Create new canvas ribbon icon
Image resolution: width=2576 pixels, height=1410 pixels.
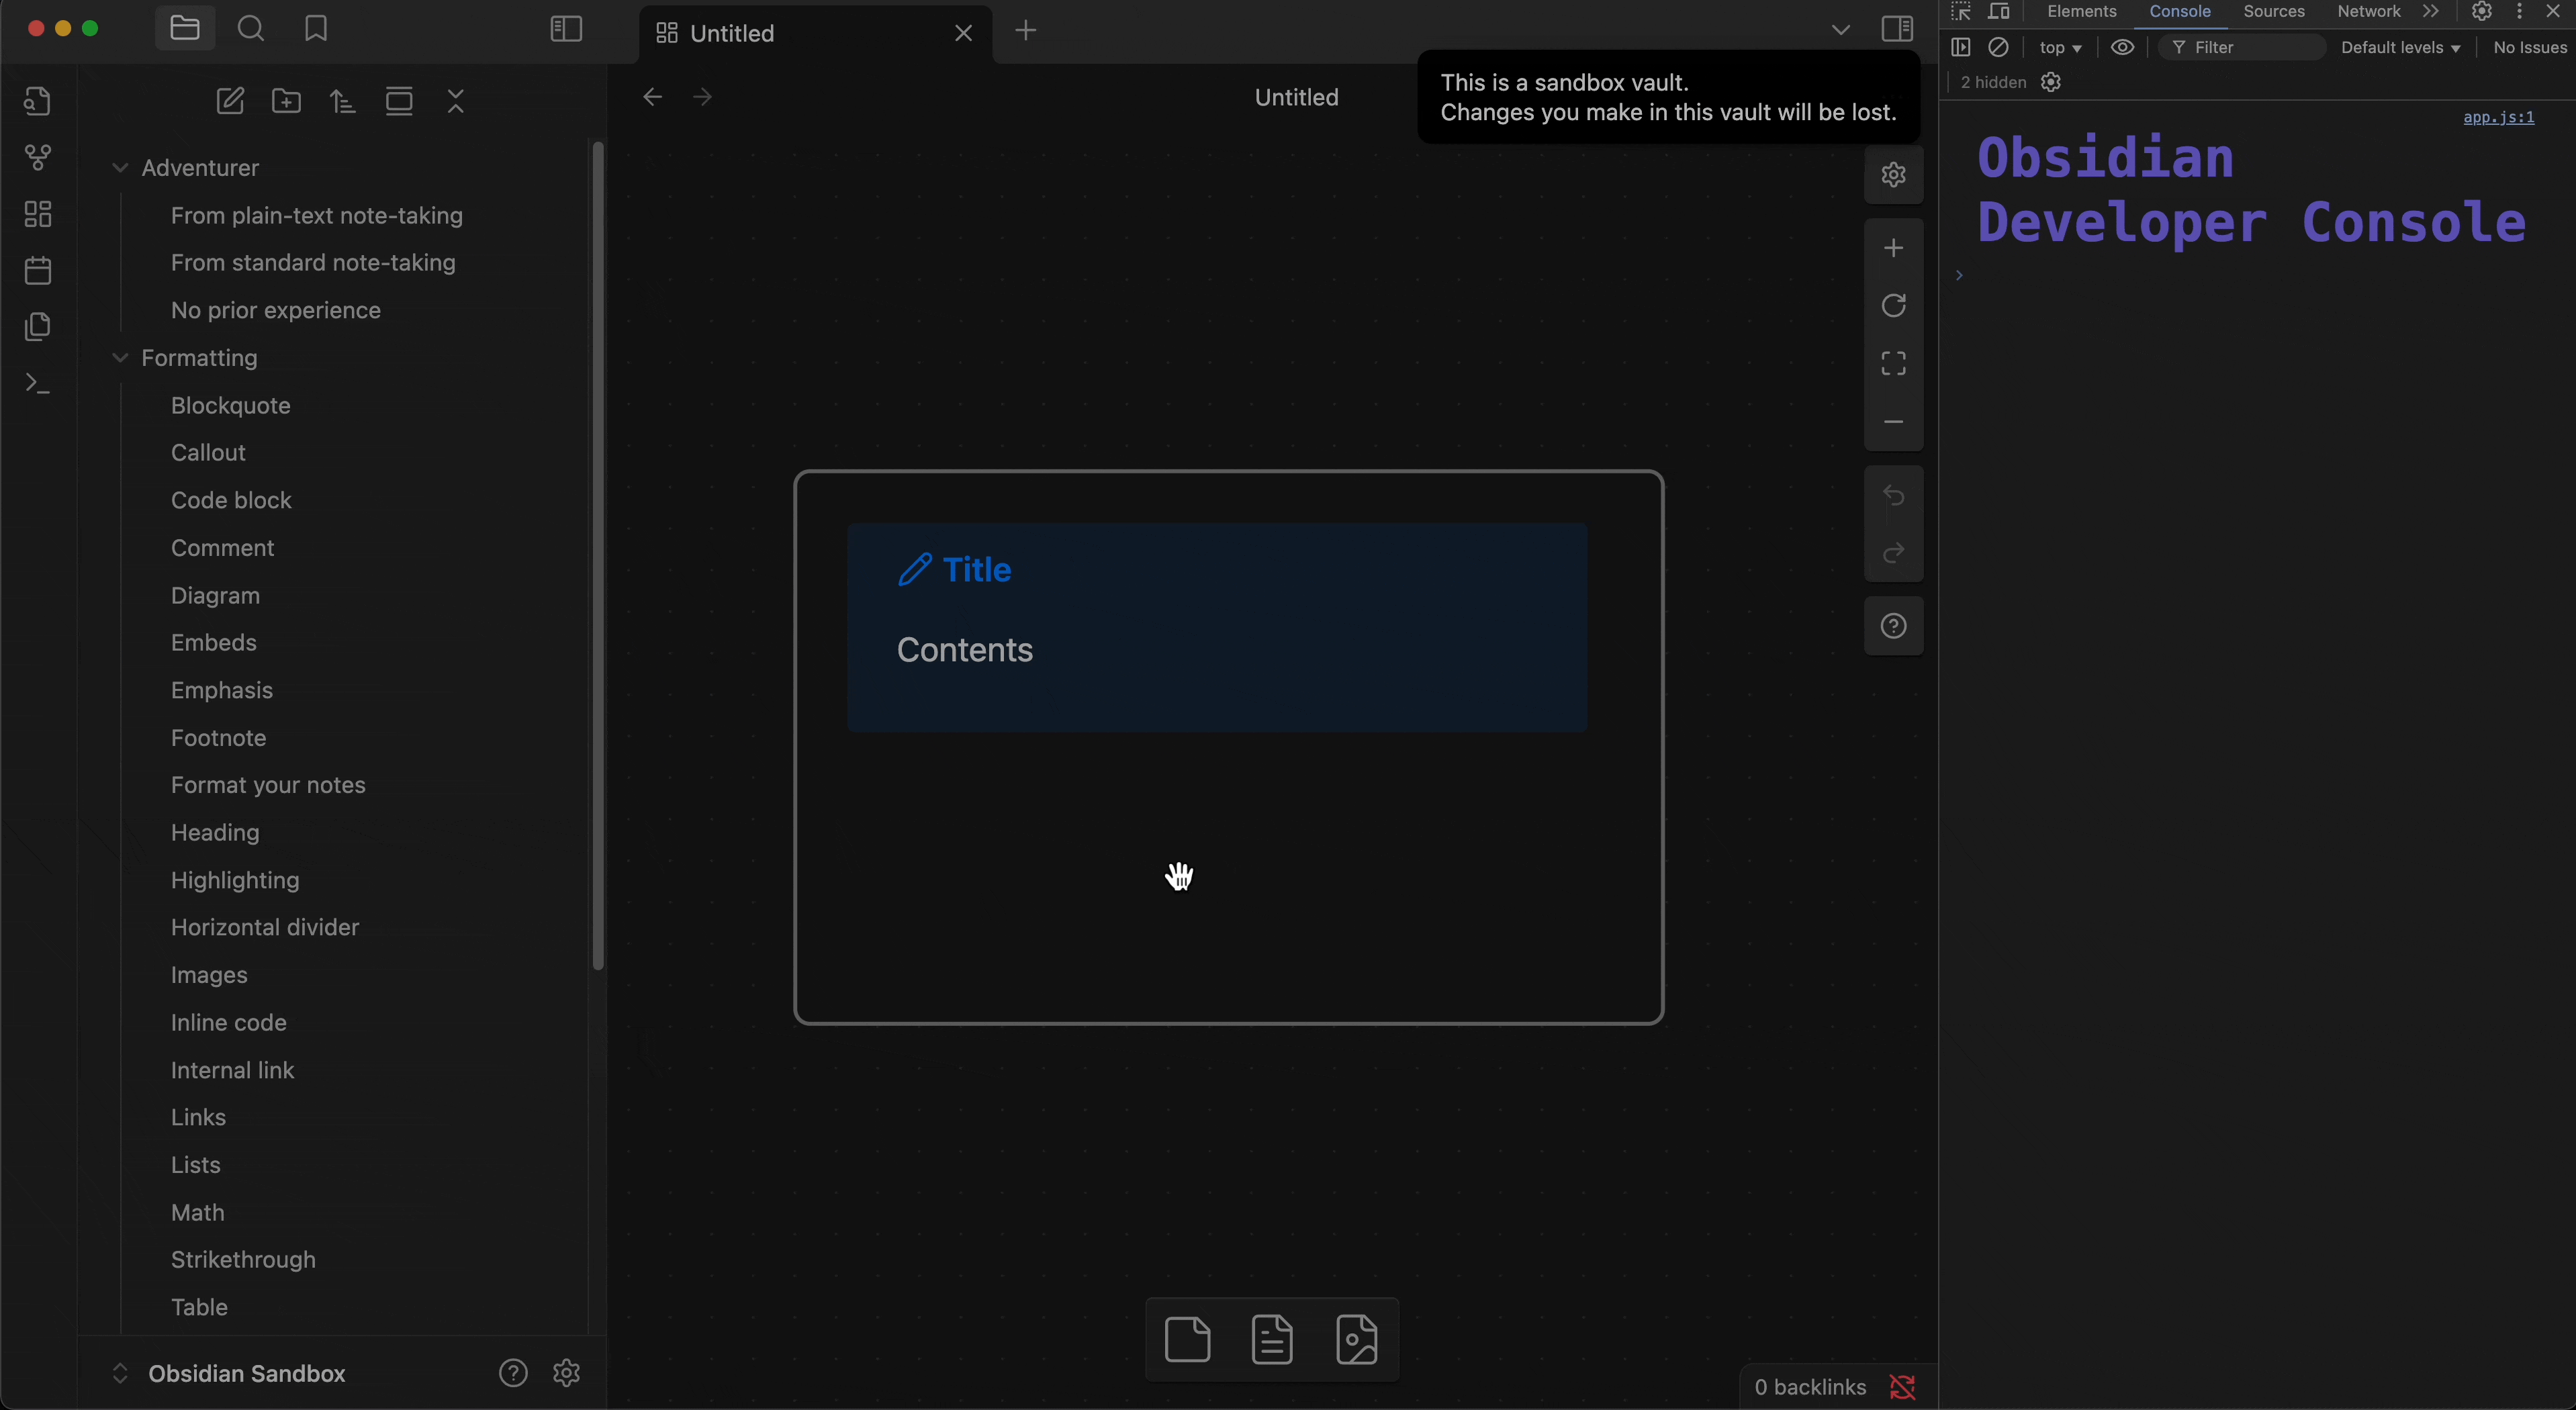point(38,214)
